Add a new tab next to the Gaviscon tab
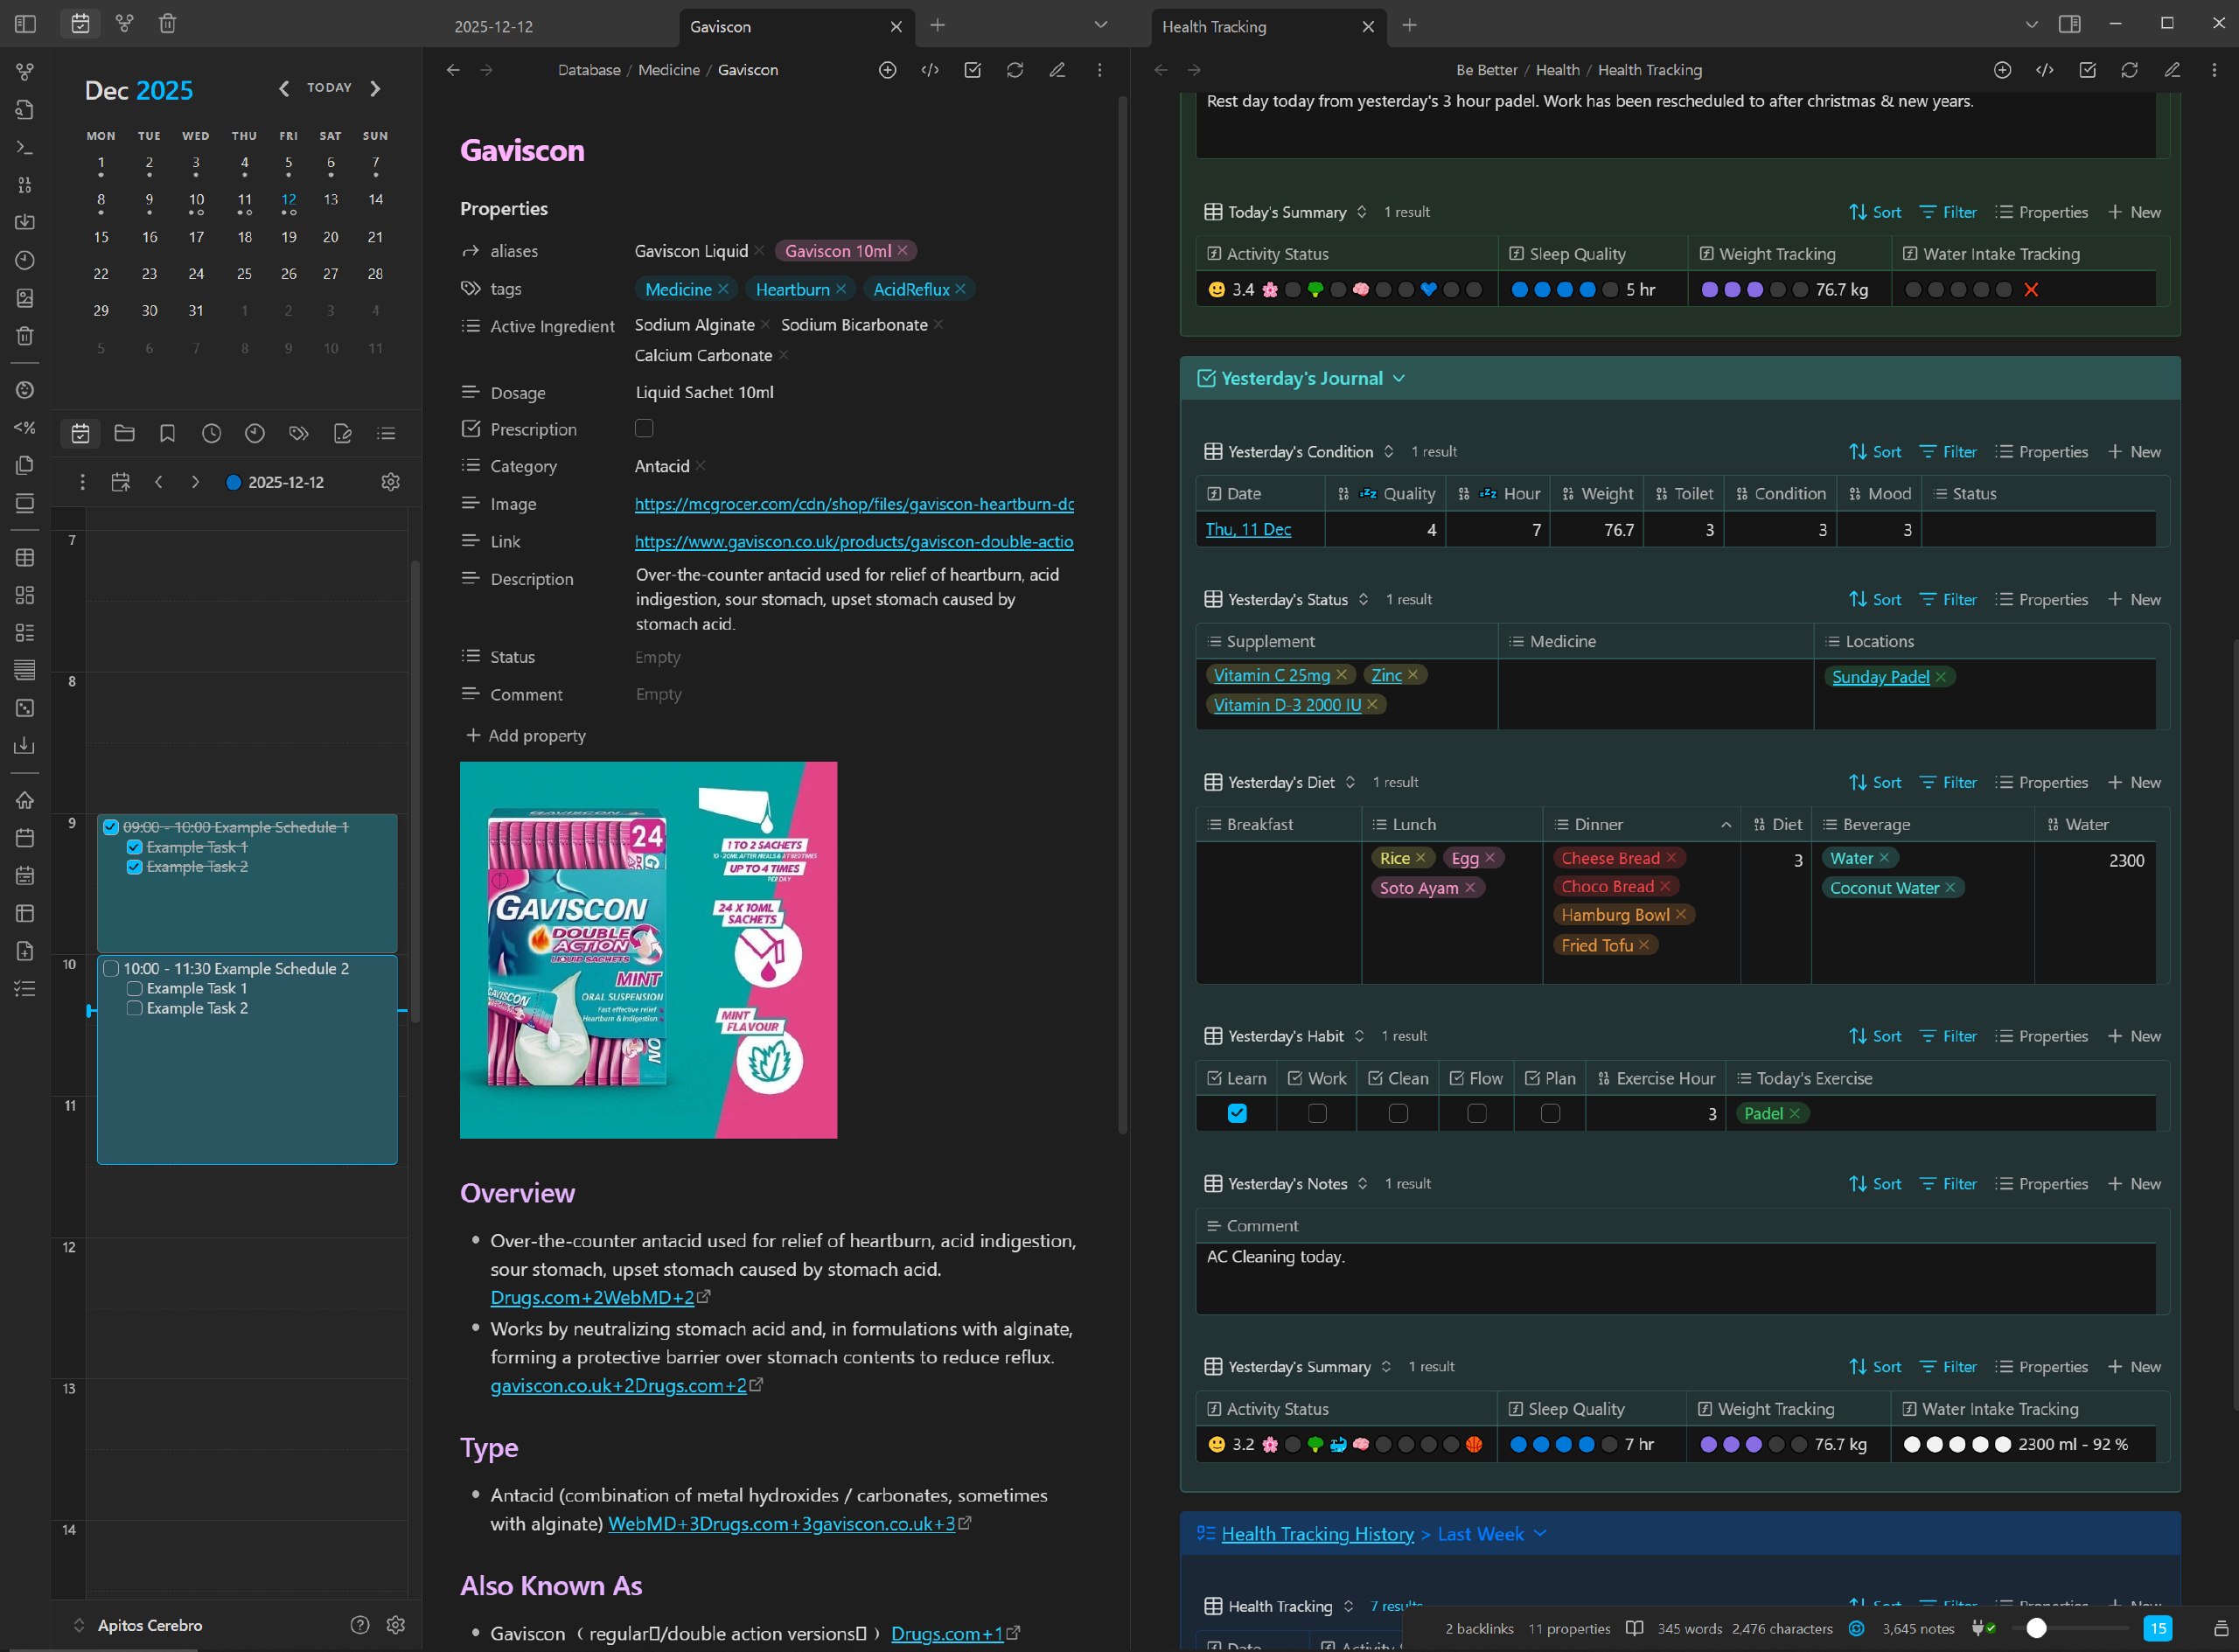 (x=937, y=25)
